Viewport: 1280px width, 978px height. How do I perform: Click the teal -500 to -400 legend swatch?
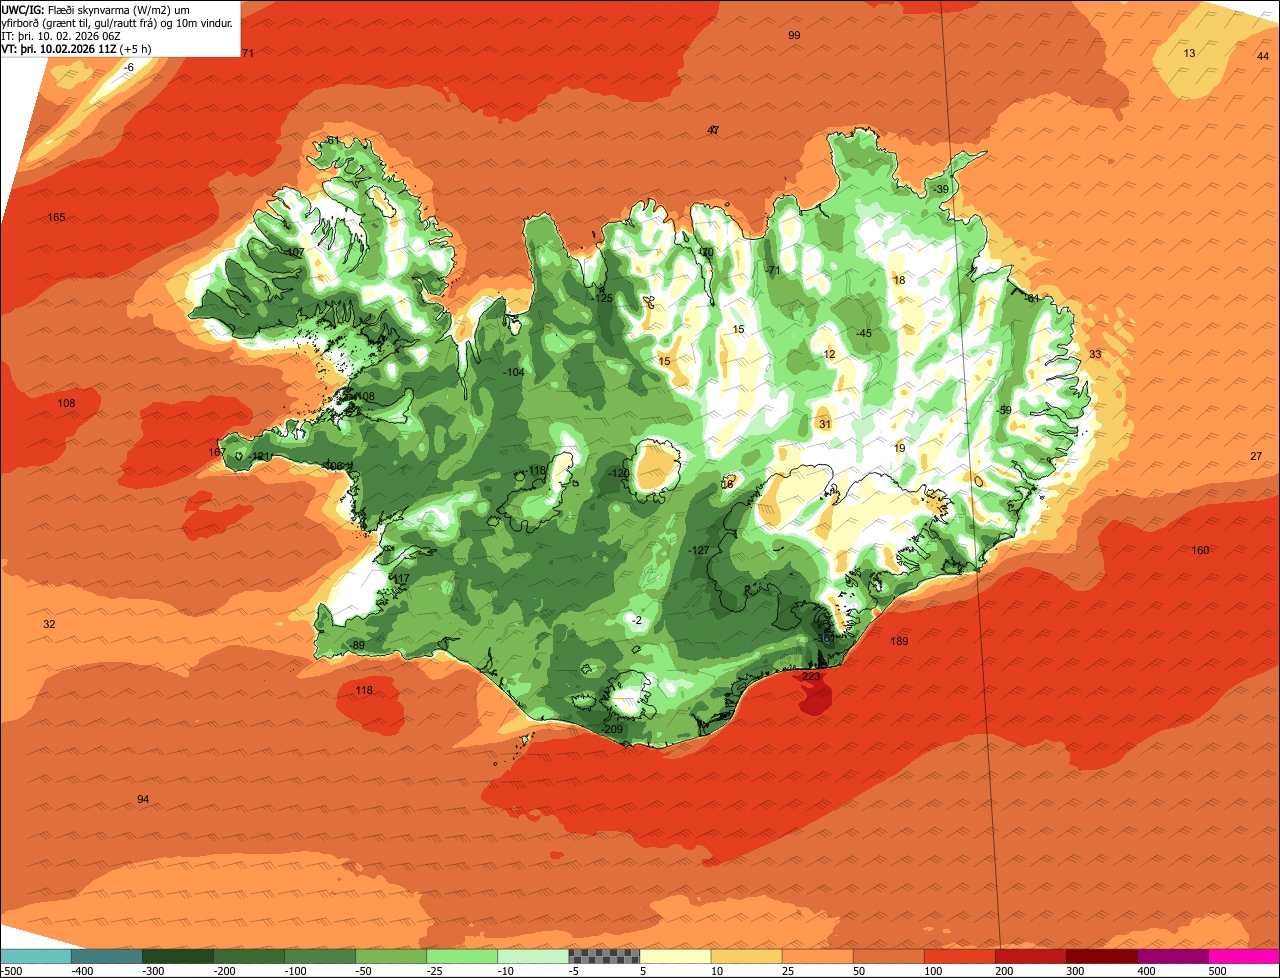(x=35, y=955)
